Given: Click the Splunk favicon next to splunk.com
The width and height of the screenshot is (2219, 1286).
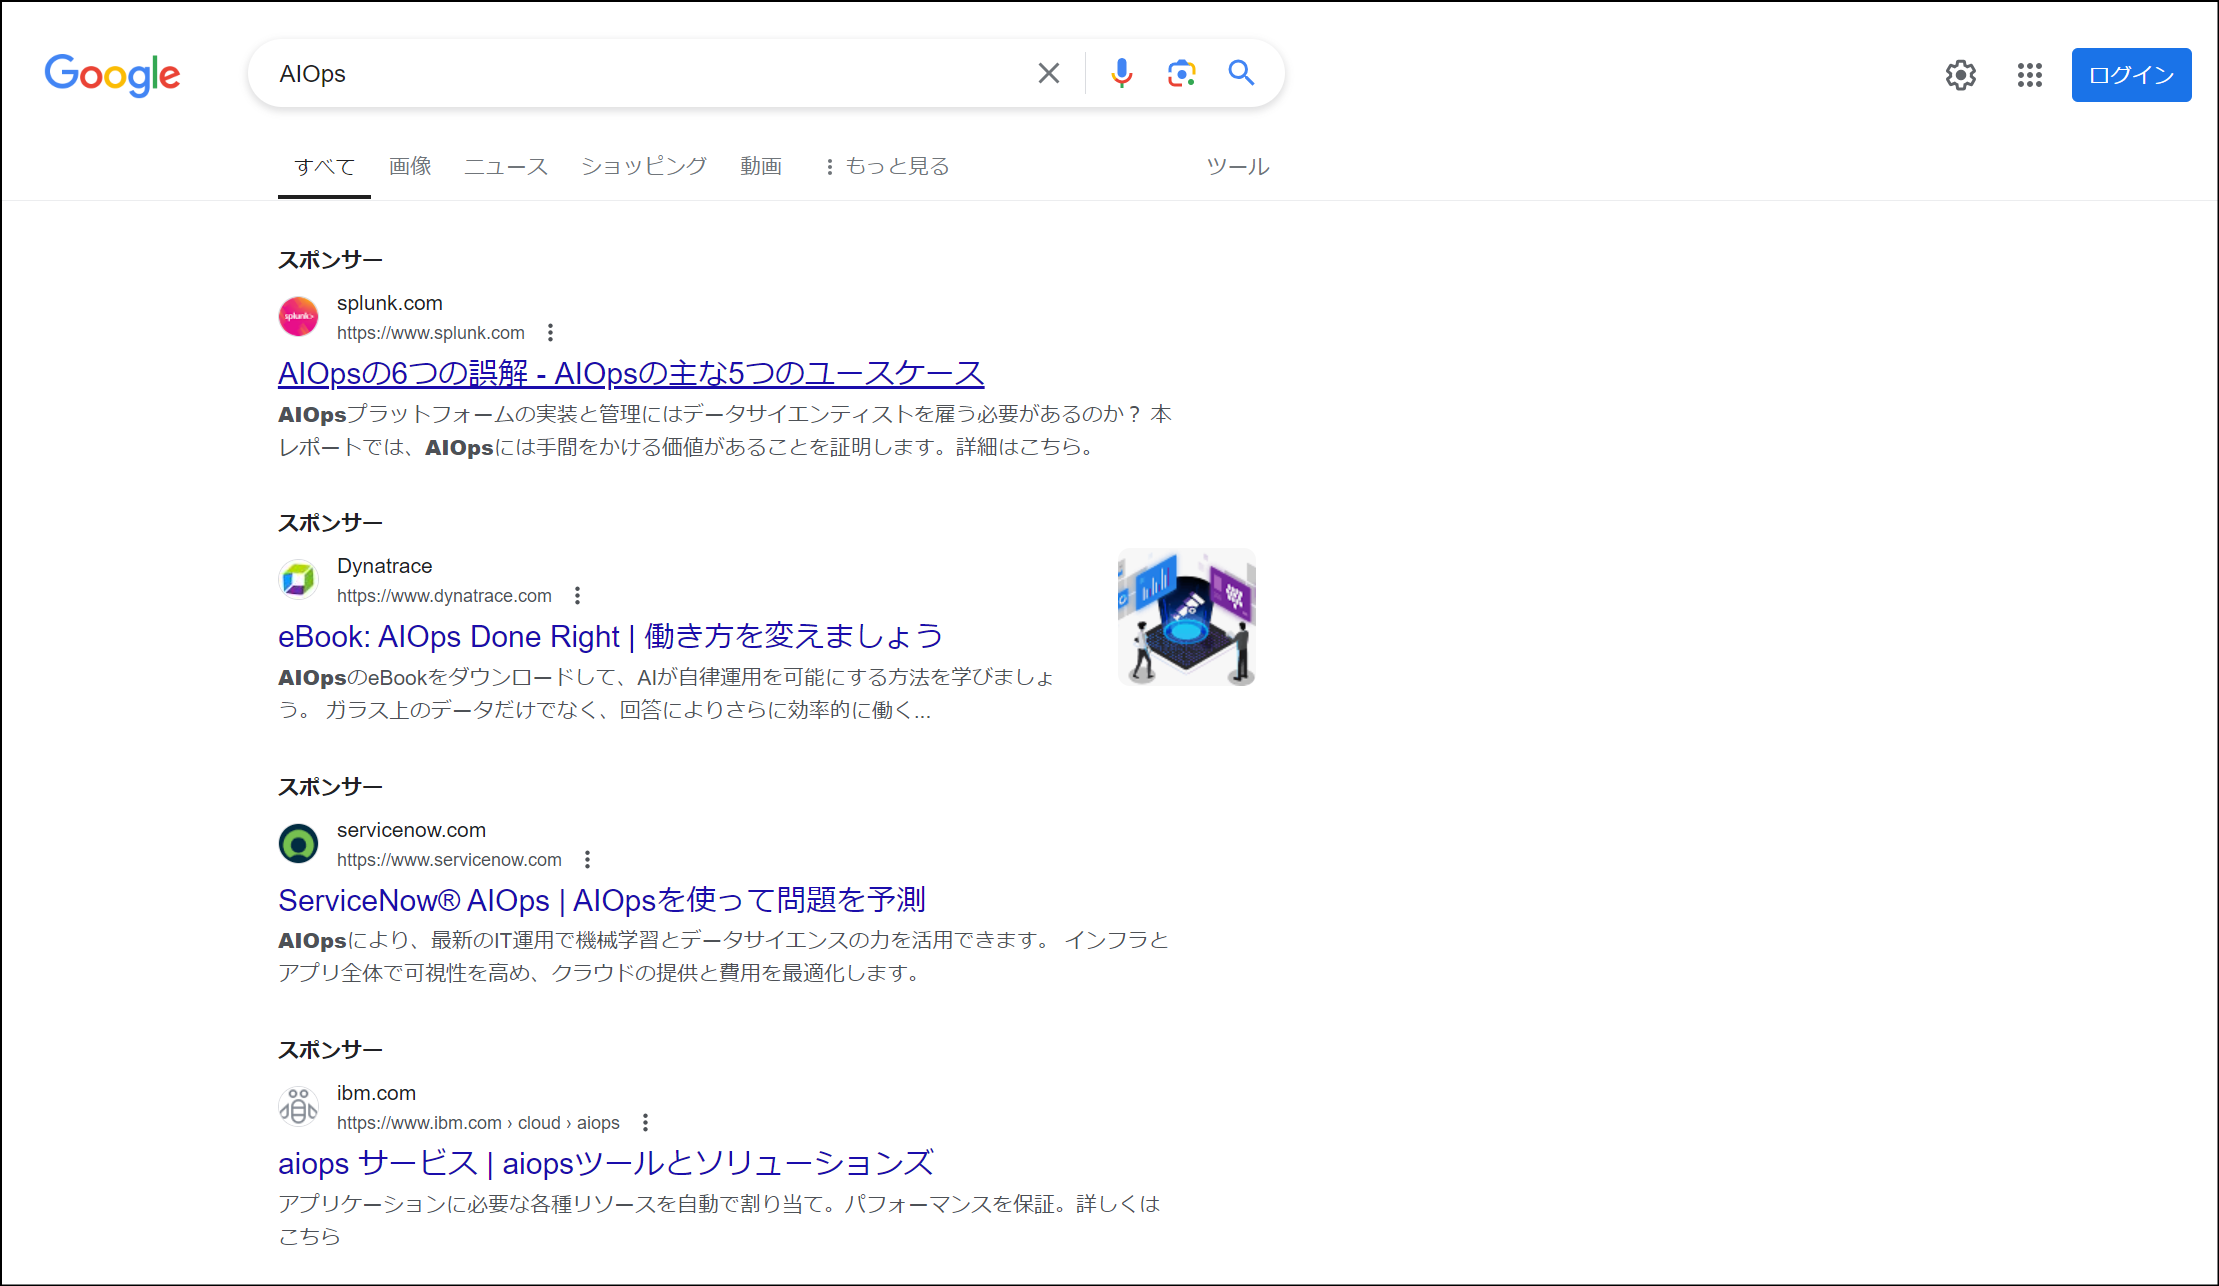Looking at the screenshot, I should tap(298, 316).
